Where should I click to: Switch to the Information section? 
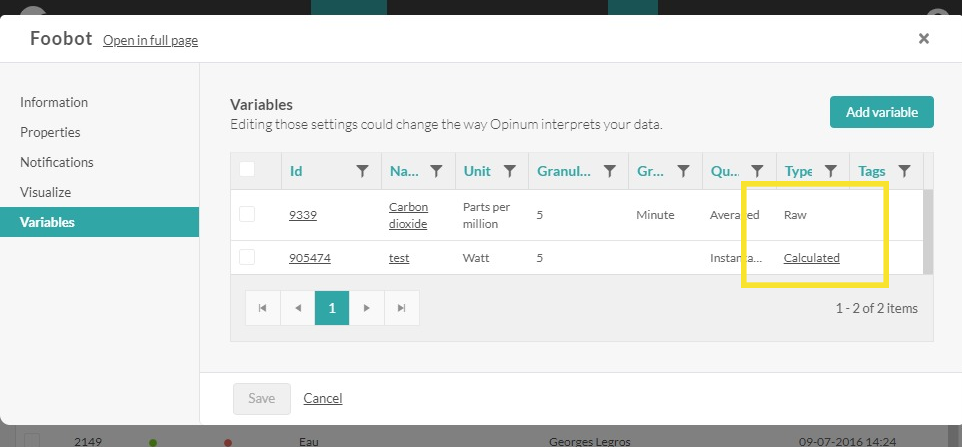pos(54,102)
